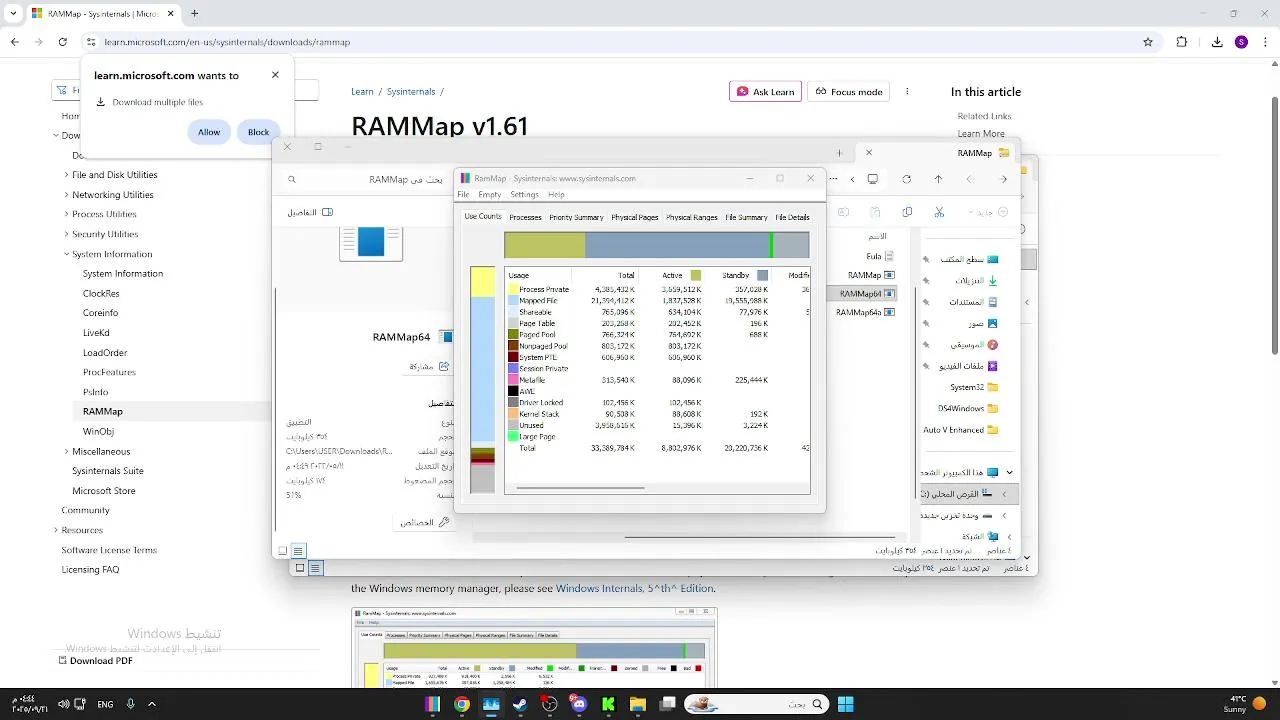
Task: Click the Active column olive color box
Action: 696,275
